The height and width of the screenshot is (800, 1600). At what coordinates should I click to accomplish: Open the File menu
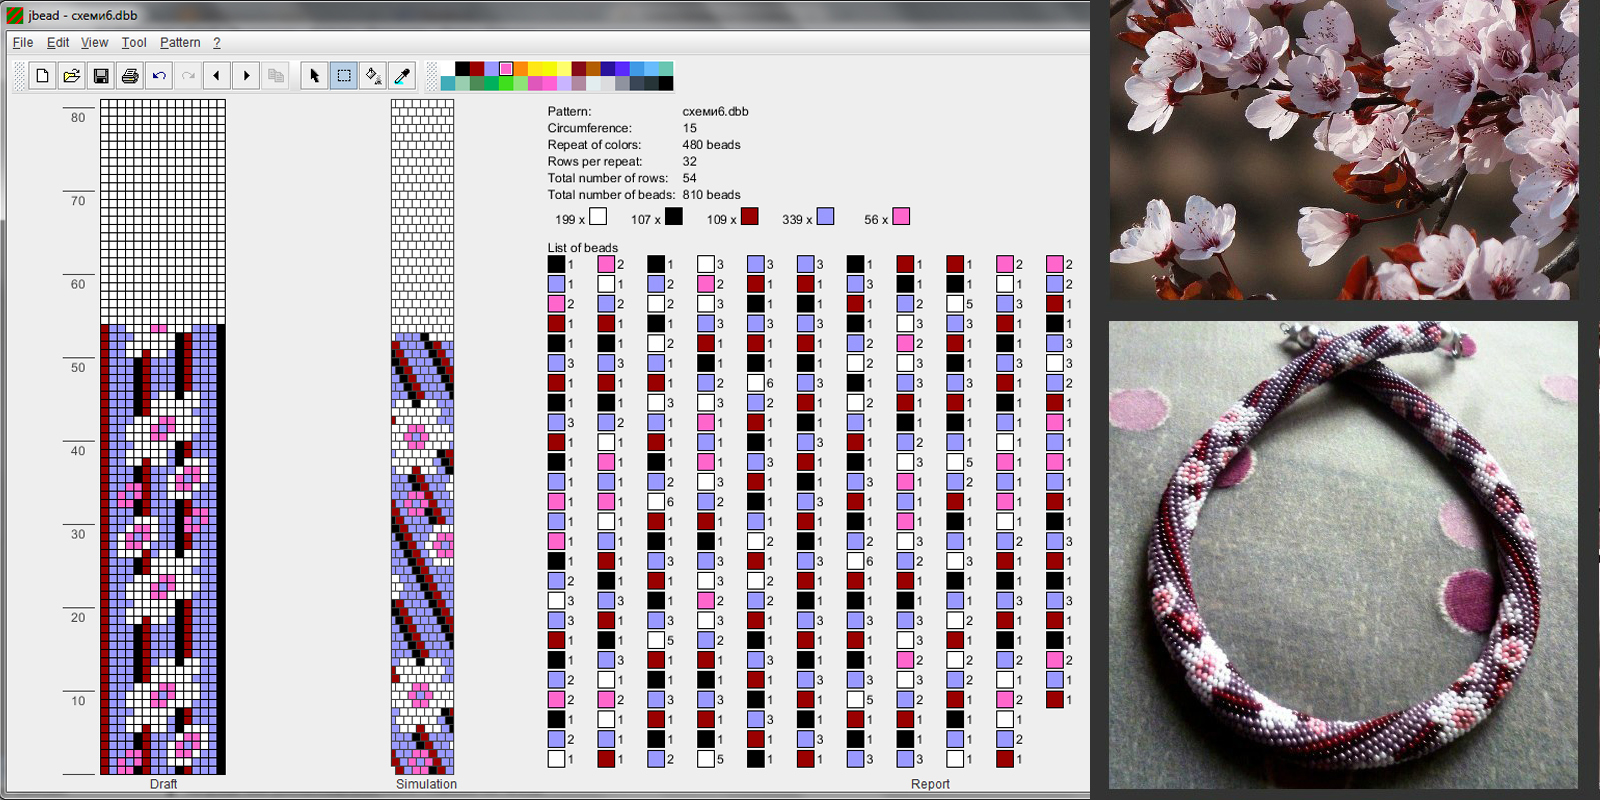point(22,42)
